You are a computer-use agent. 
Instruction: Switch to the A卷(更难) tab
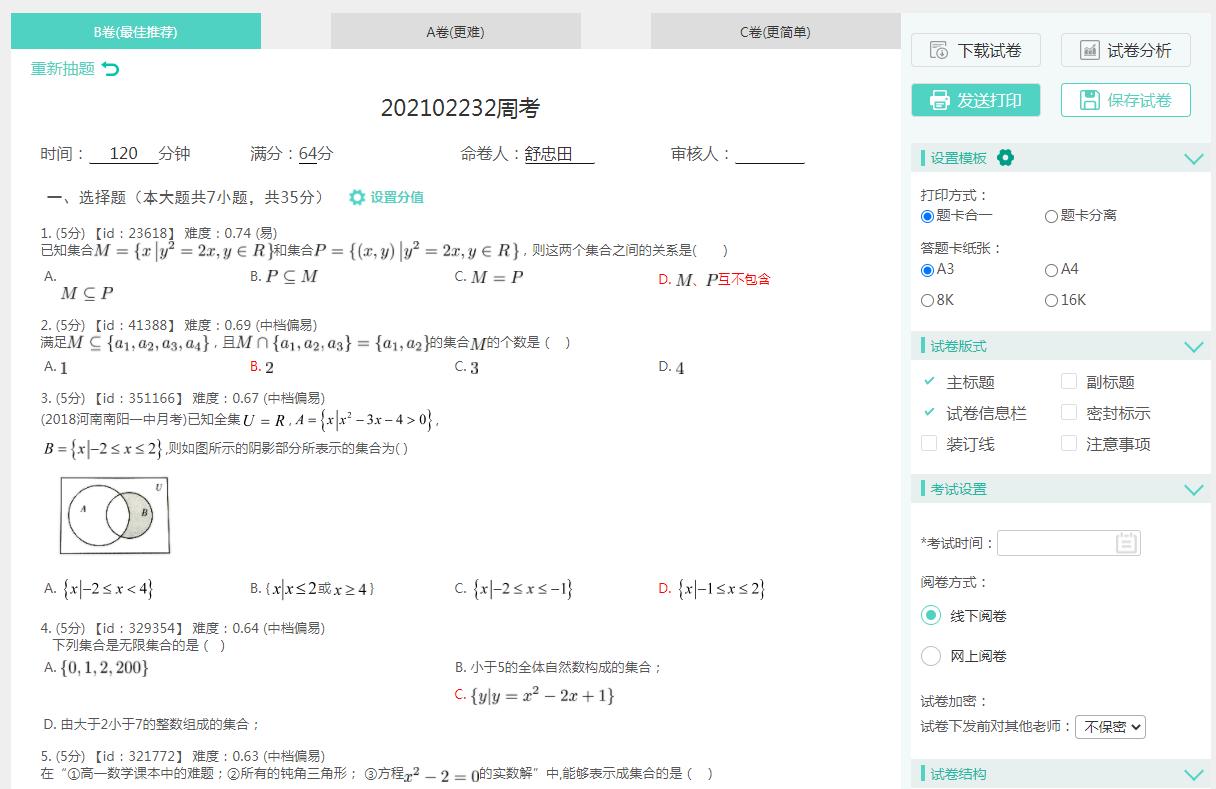pos(455,30)
